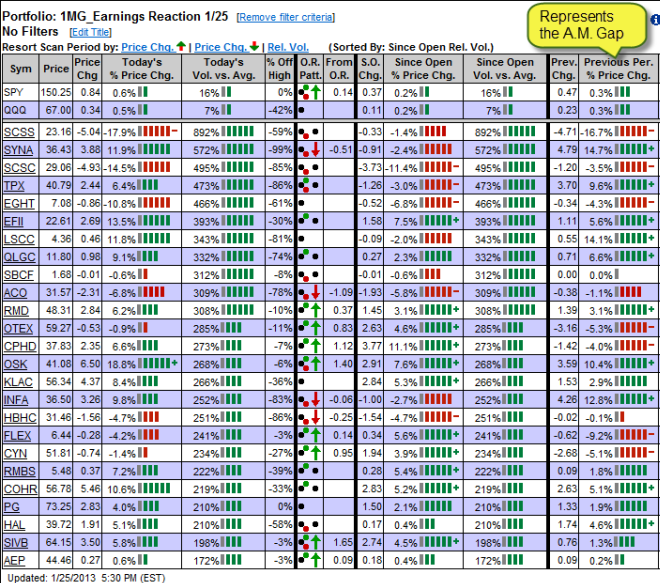This screenshot has width=660, height=583.
Task: Click the % Off High column header
Action: pyautogui.click(x=281, y=69)
